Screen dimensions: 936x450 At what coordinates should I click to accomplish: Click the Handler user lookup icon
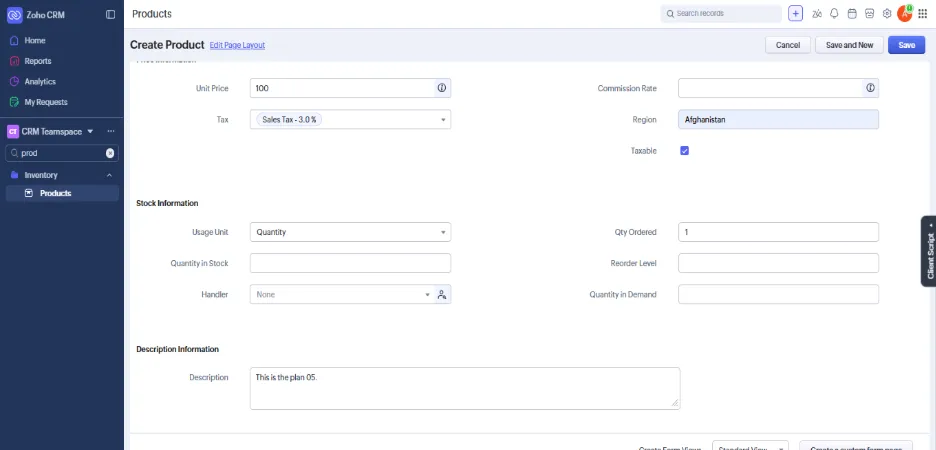[x=442, y=294]
